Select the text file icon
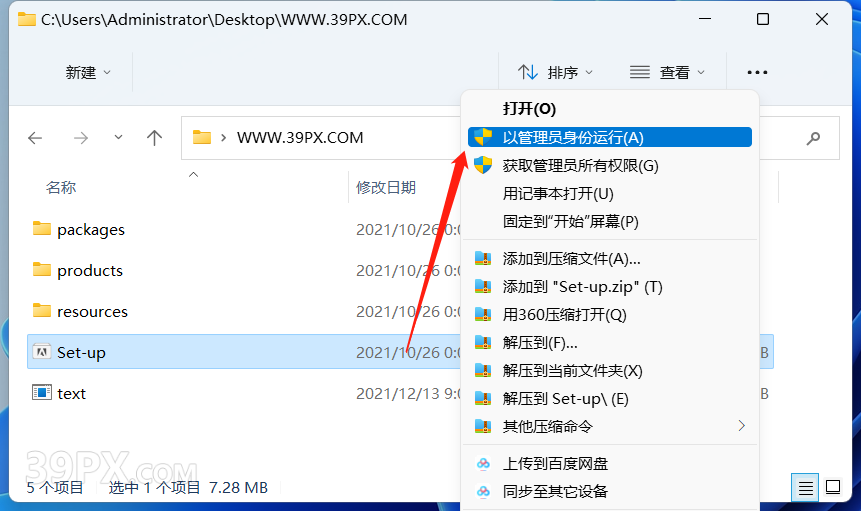Image resolution: width=861 pixels, height=511 pixels. [x=42, y=392]
